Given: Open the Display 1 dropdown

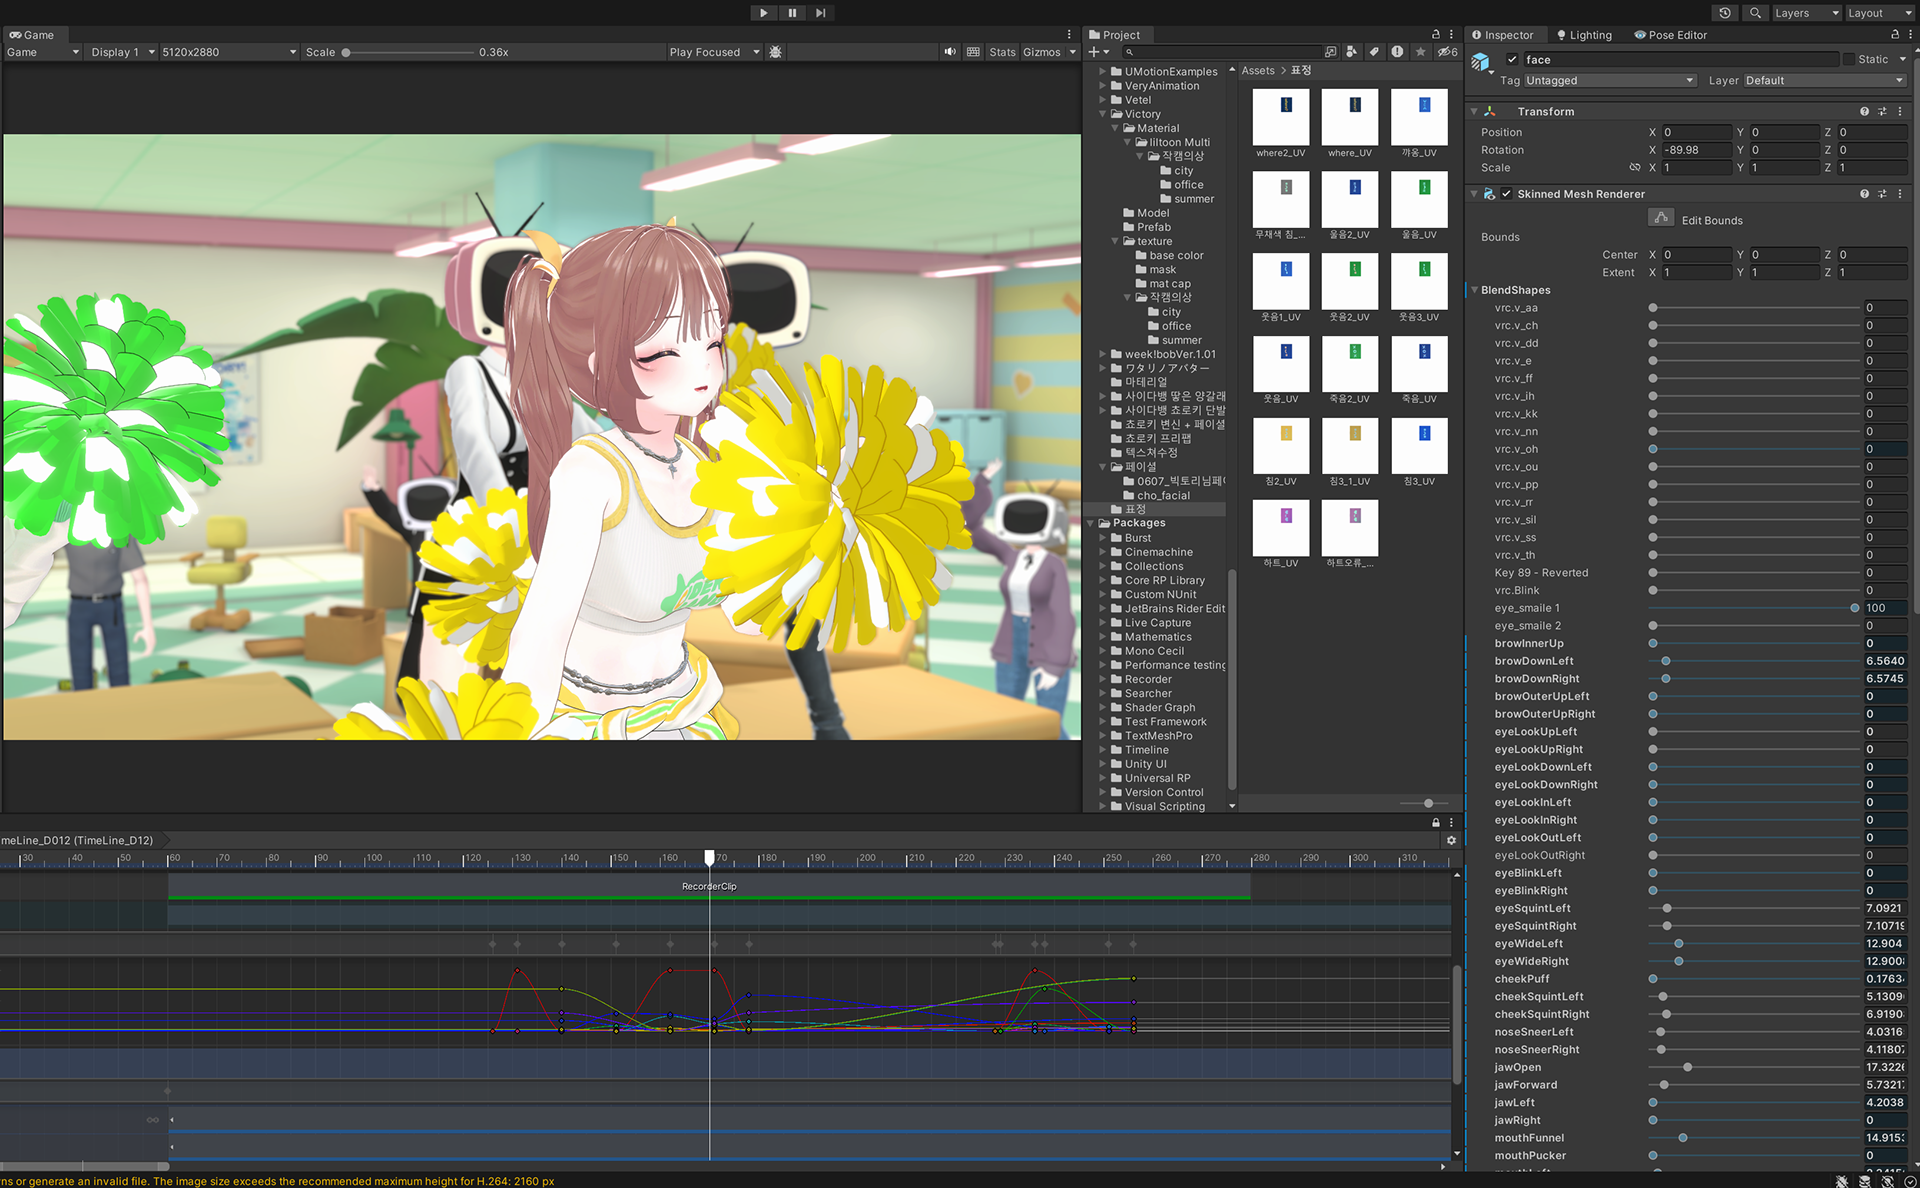Looking at the screenshot, I should 122,52.
